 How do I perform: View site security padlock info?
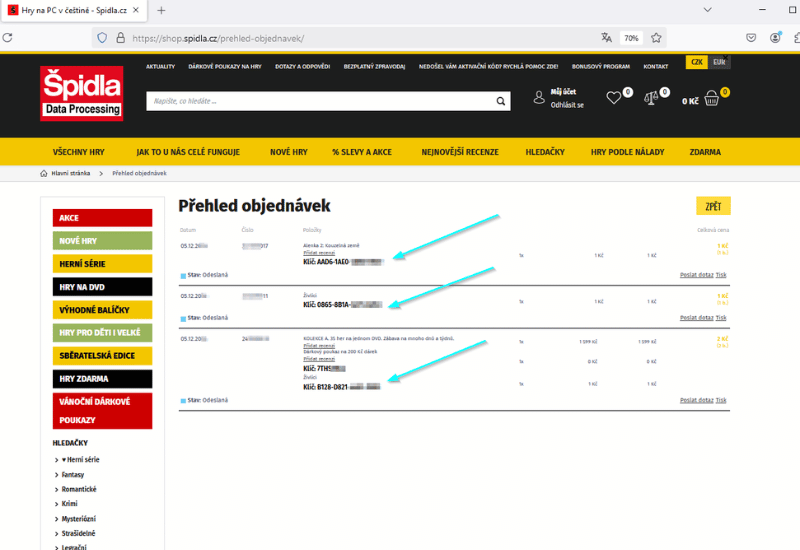120,38
